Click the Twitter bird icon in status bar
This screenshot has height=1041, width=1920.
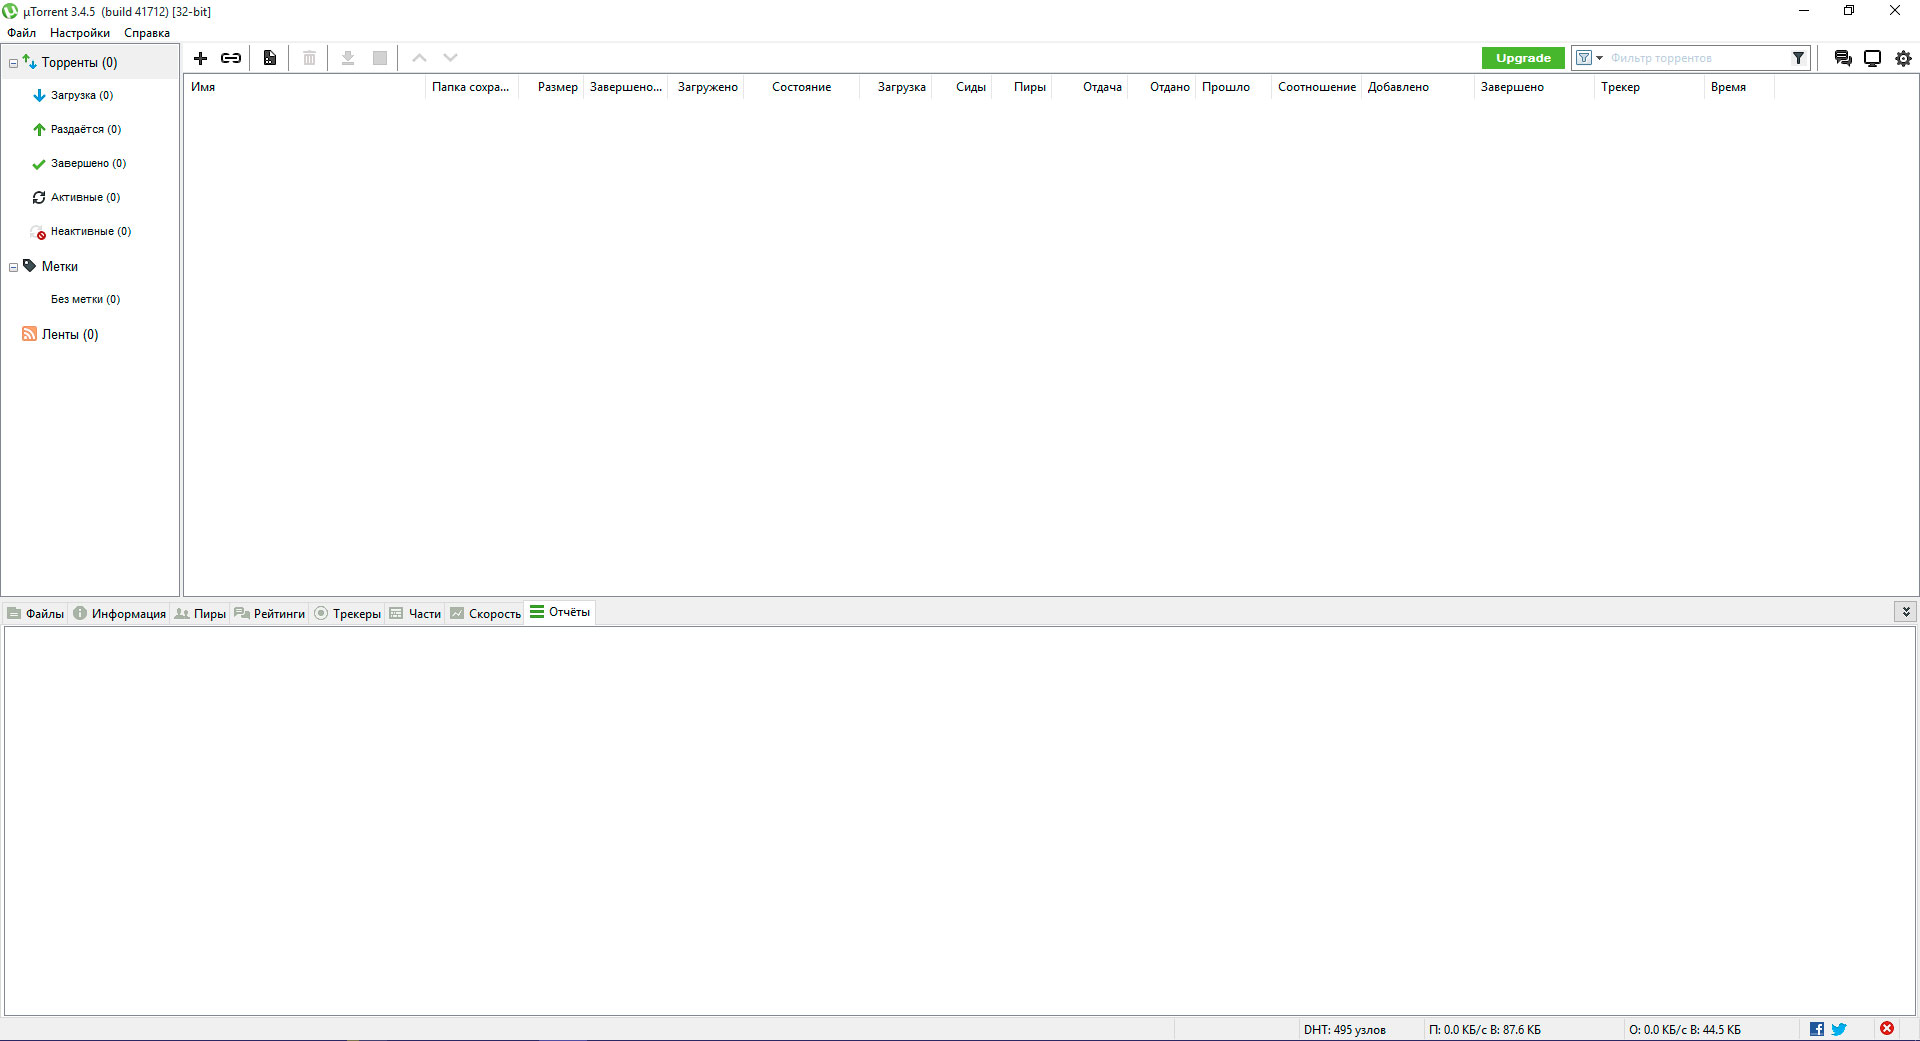[1838, 1029]
